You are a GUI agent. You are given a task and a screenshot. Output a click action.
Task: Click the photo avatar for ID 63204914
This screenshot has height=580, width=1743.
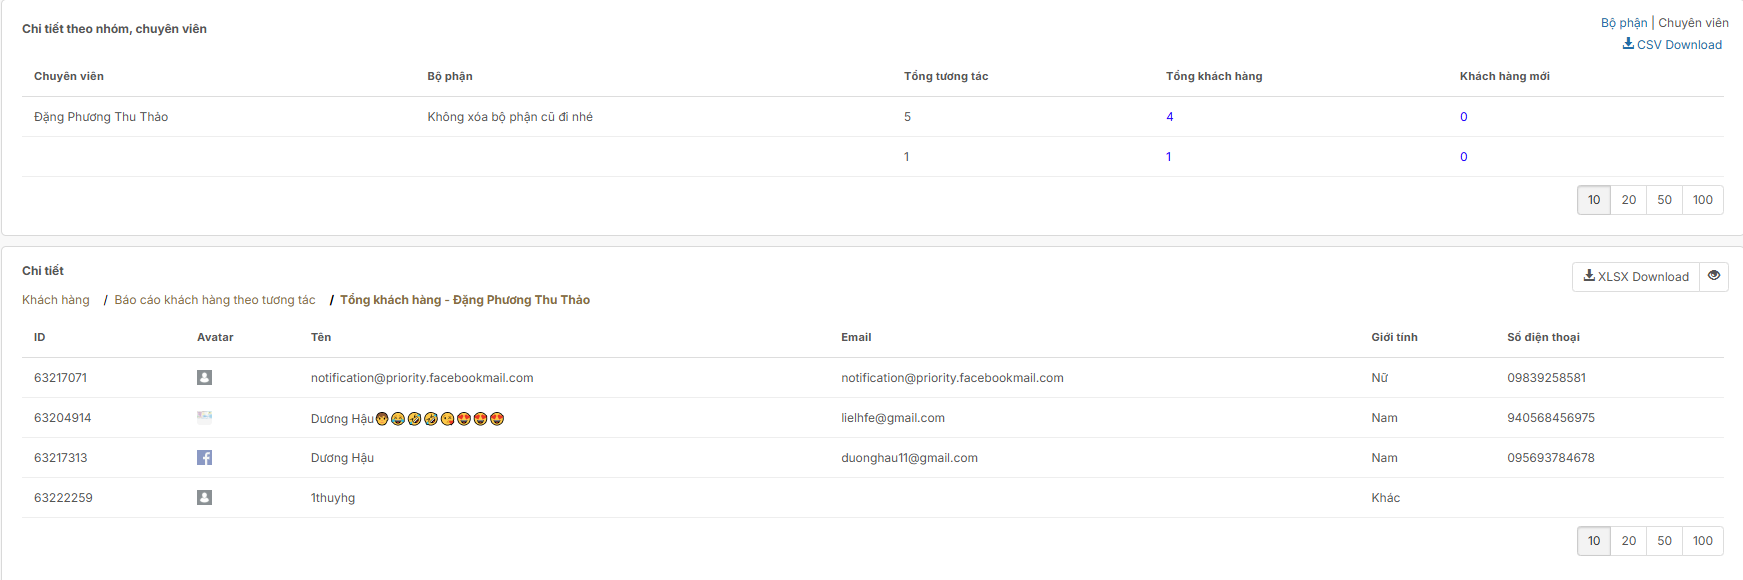point(204,418)
